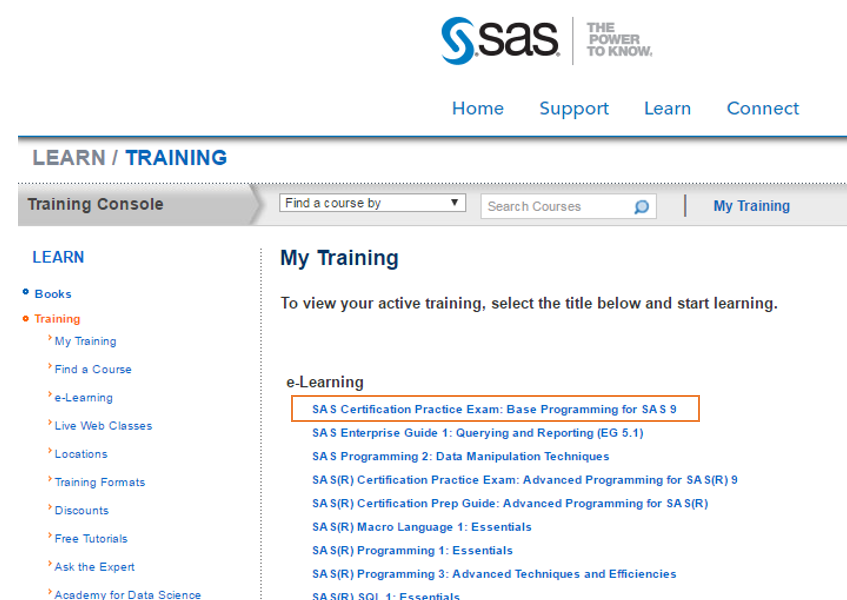Open SAS(R) Programming 1: Essentials
Screen dimensions: 847x600
[x=412, y=550]
